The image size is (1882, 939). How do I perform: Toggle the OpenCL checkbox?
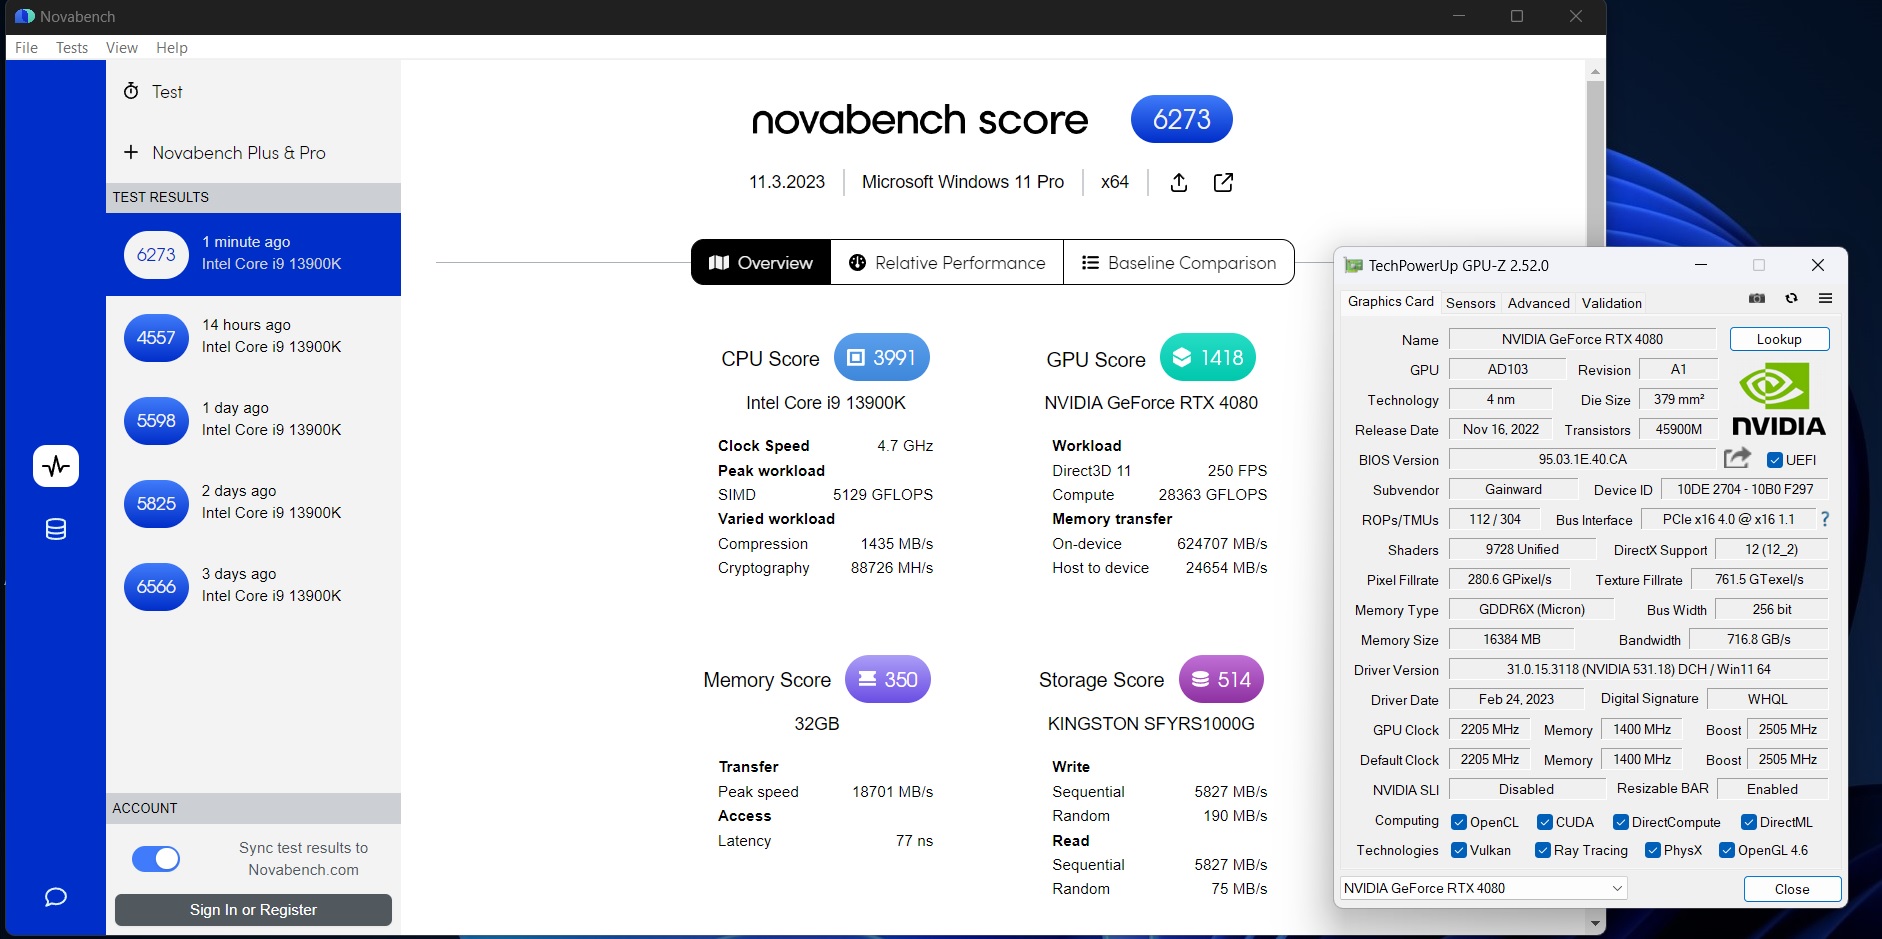[1459, 822]
